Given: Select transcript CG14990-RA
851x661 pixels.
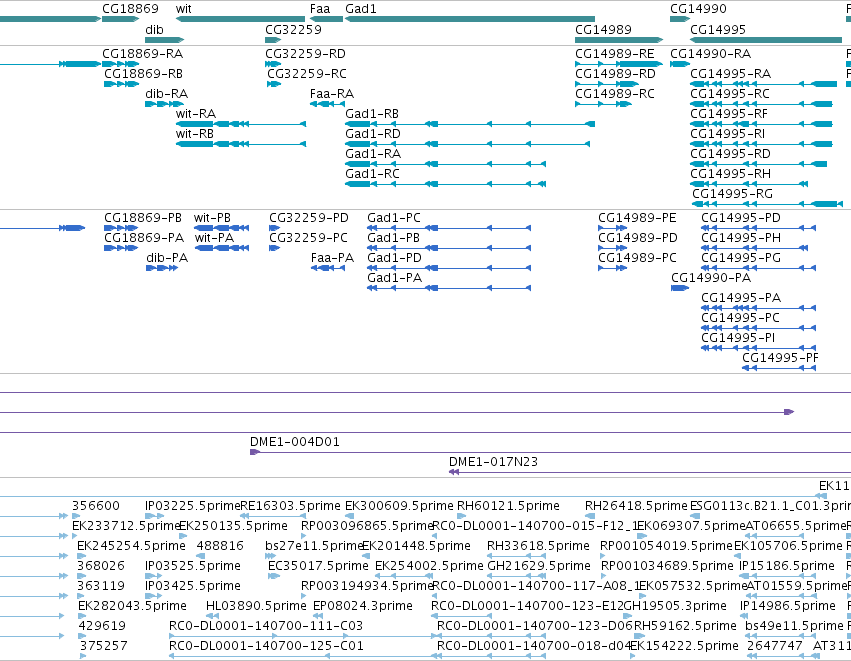Looking at the screenshot, I should click(x=710, y=54).
